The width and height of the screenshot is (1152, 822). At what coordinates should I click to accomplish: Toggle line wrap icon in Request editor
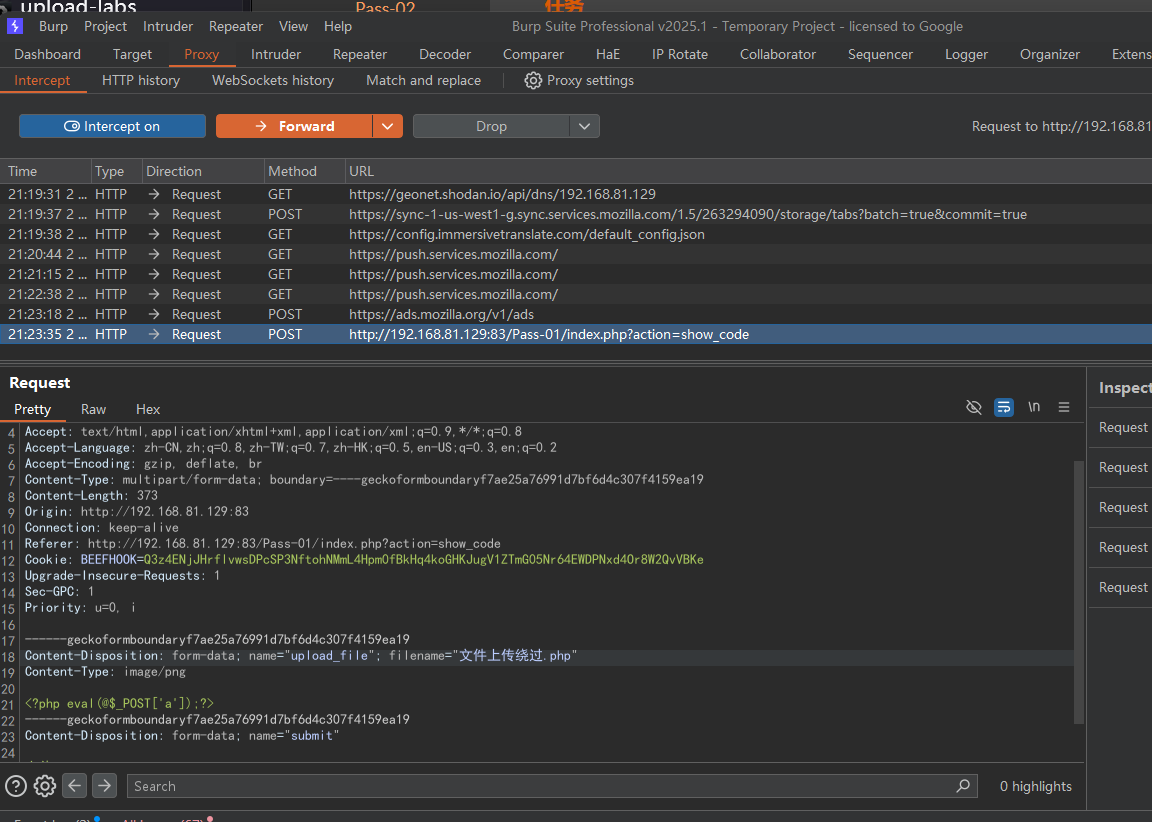(x=1004, y=407)
